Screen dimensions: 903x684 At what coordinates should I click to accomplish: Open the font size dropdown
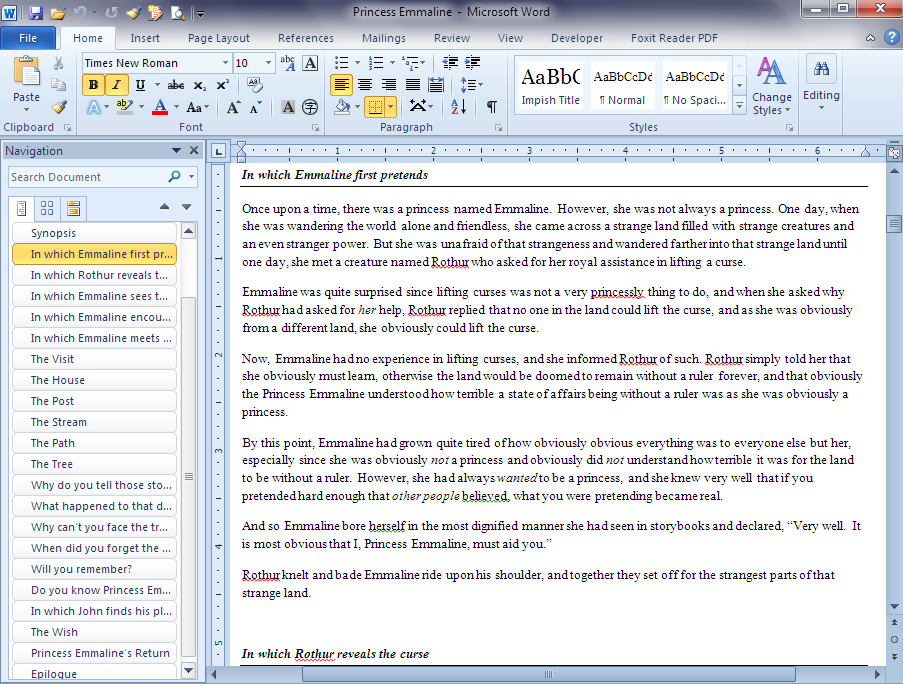(268, 63)
